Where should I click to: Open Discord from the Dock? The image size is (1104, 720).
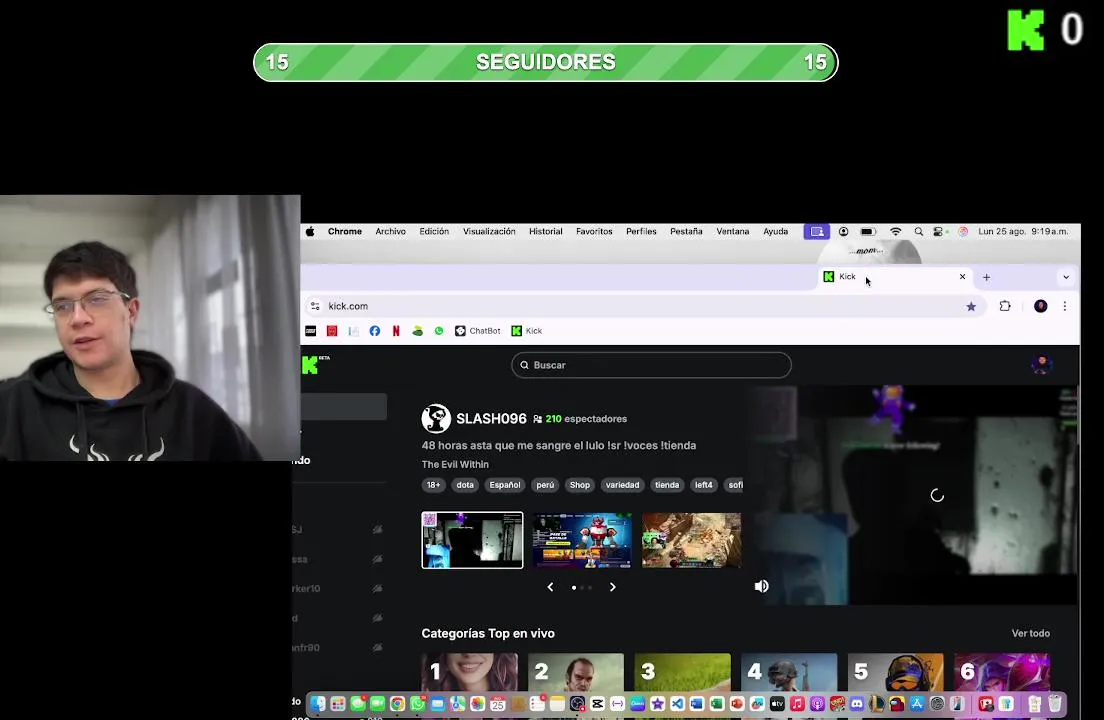[857, 704]
